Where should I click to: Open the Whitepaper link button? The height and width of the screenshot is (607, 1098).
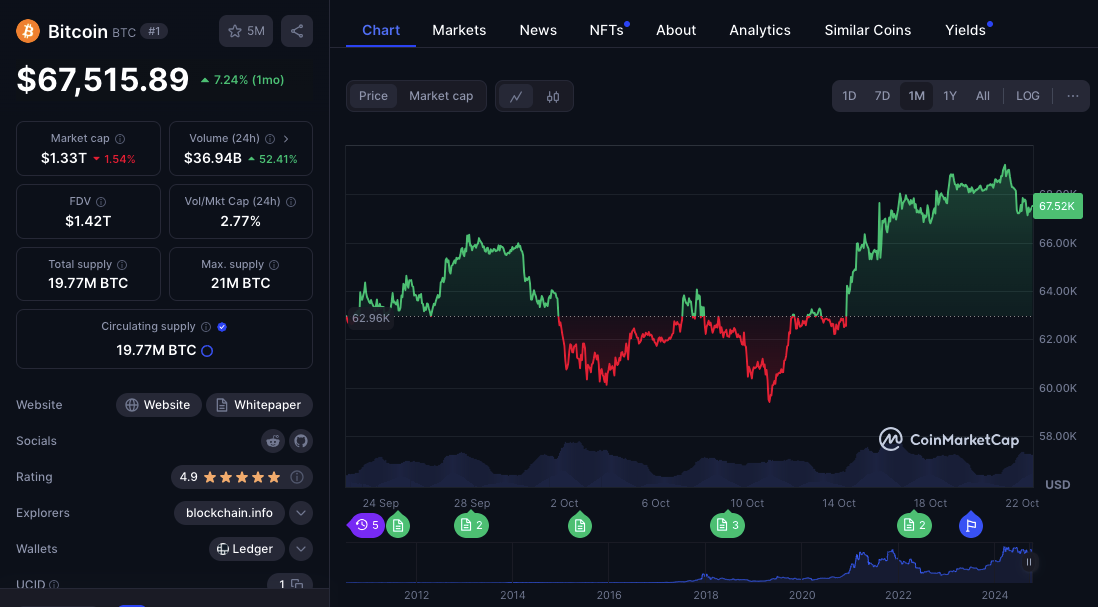click(x=259, y=405)
